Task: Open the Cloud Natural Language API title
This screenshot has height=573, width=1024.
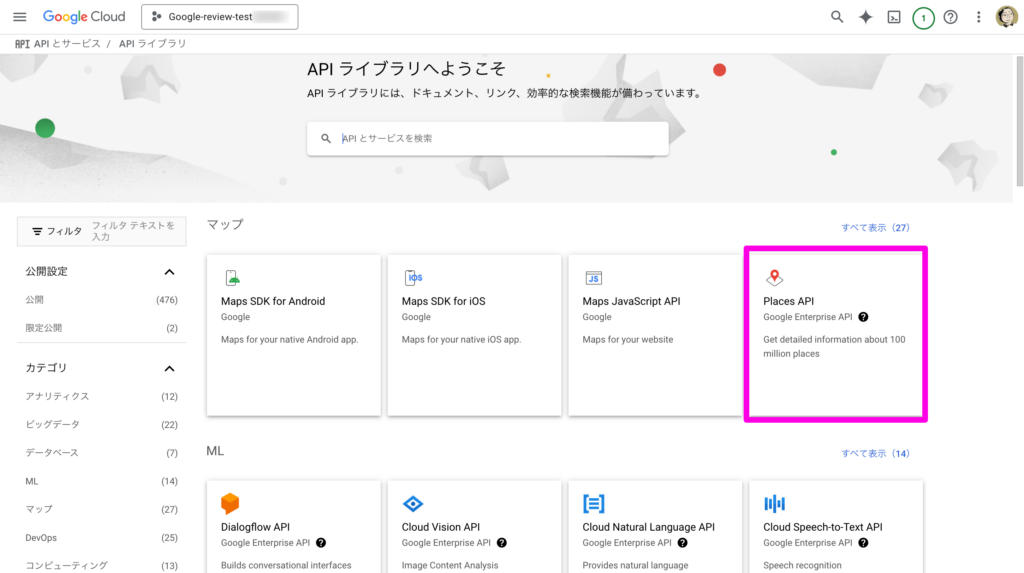Action: point(648,527)
